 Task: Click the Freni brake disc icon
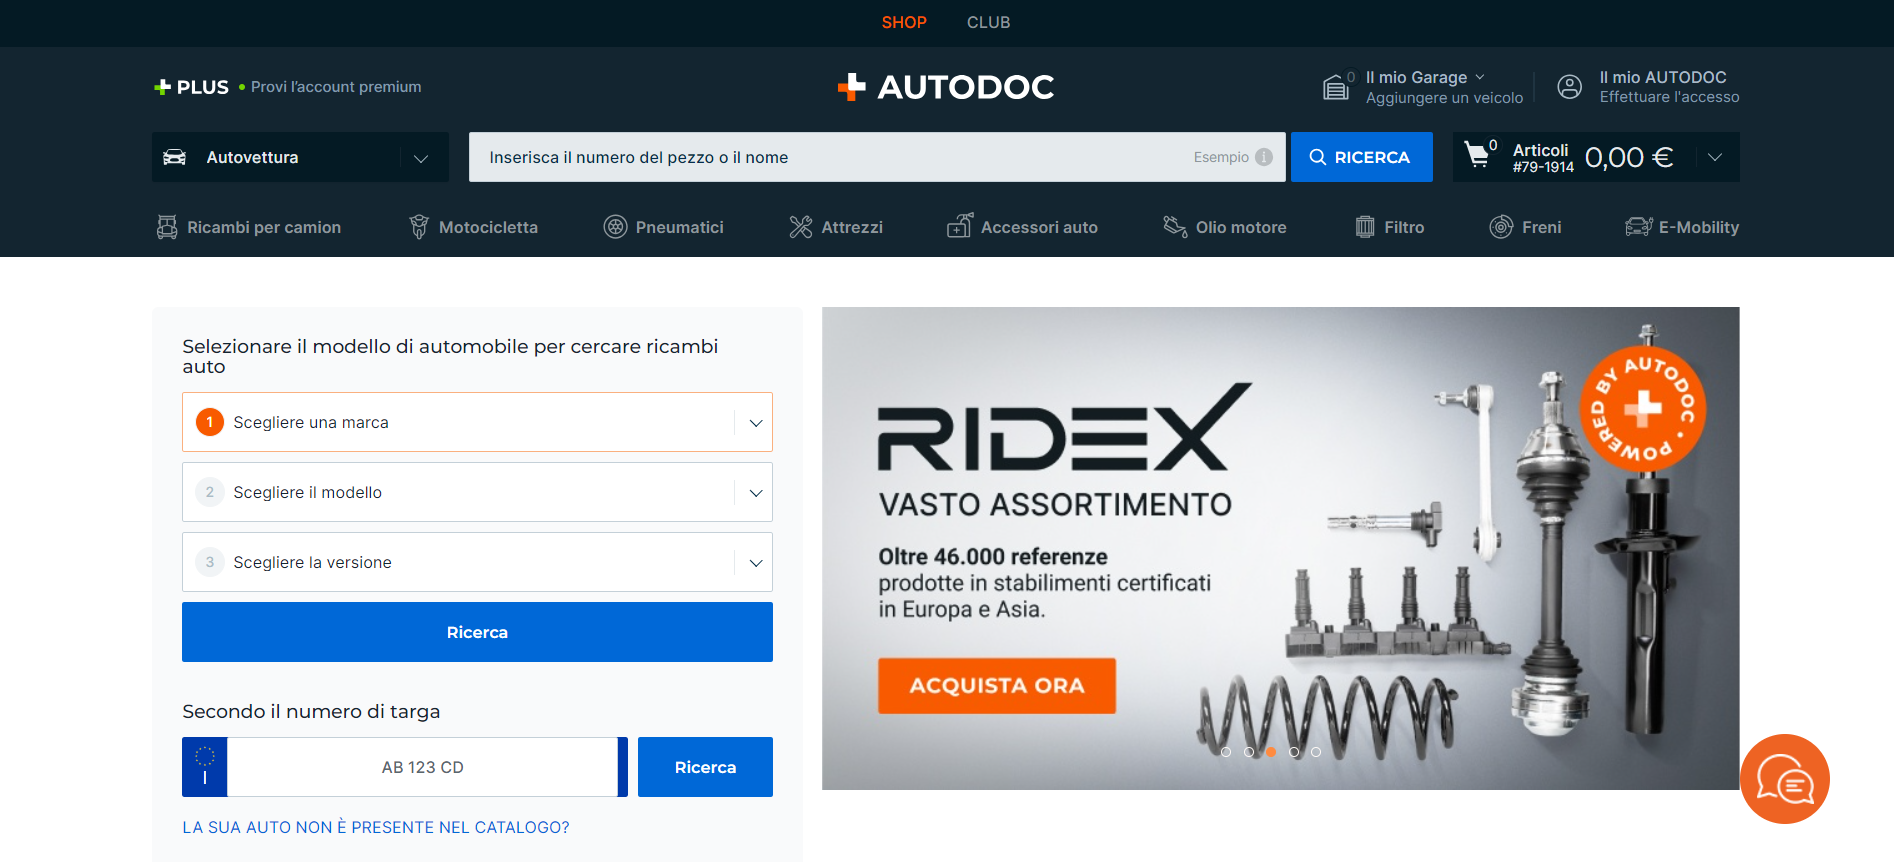(1501, 227)
